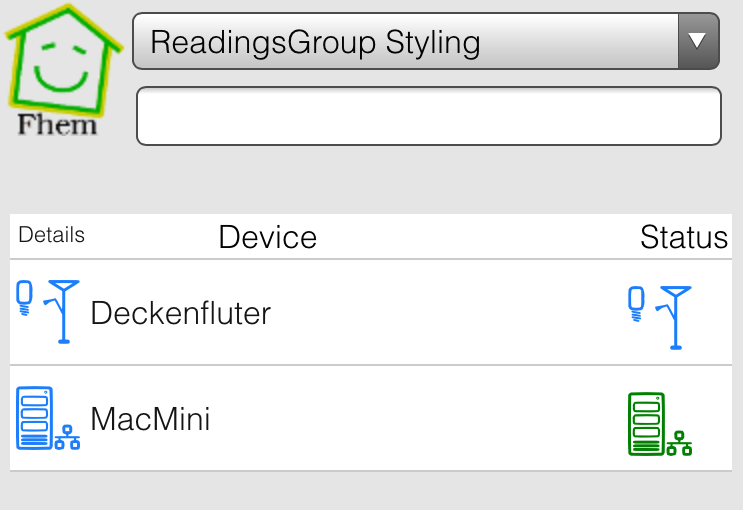Click the Device column header
The height and width of the screenshot is (510, 743).
click(x=267, y=237)
